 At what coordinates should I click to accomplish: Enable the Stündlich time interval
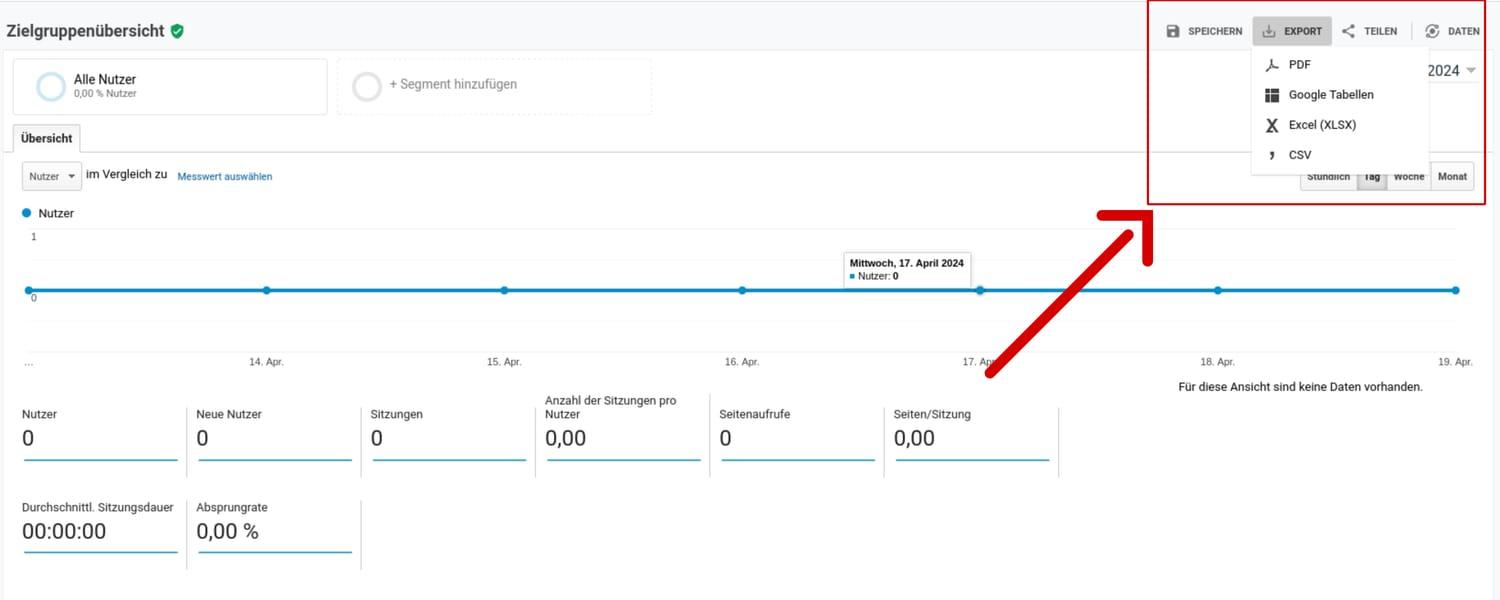coord(1328,176)
